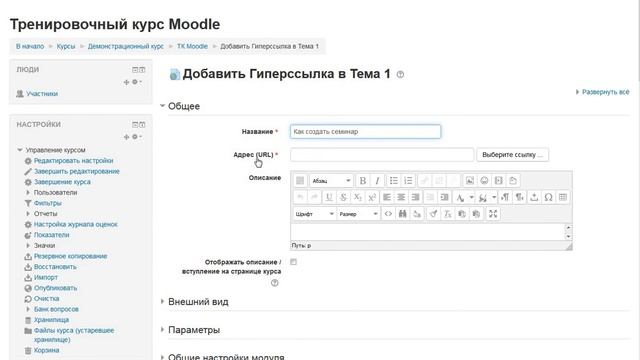This screenshot has height=360, width=640.
Task: Click the Название text field
Action: (x=365, y=131)
